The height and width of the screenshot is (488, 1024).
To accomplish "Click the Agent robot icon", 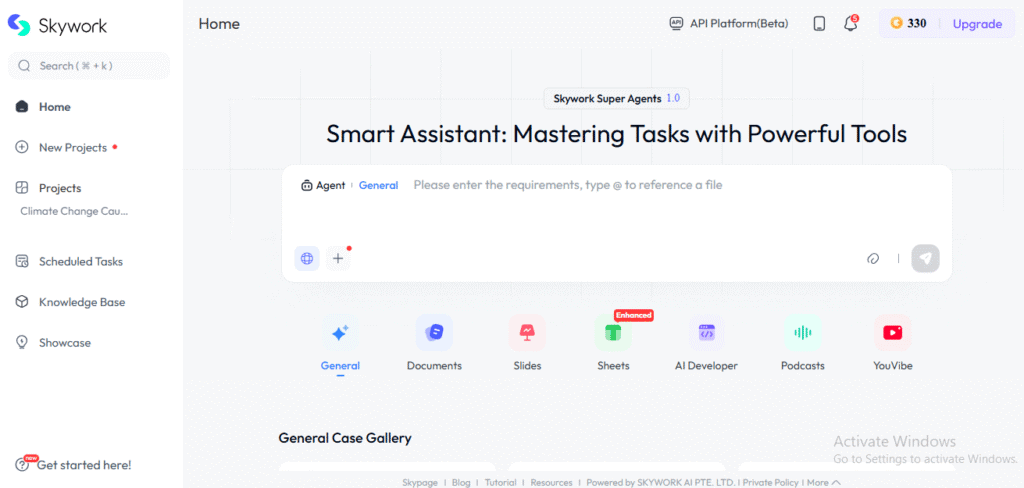I will [x=307, y=186].
